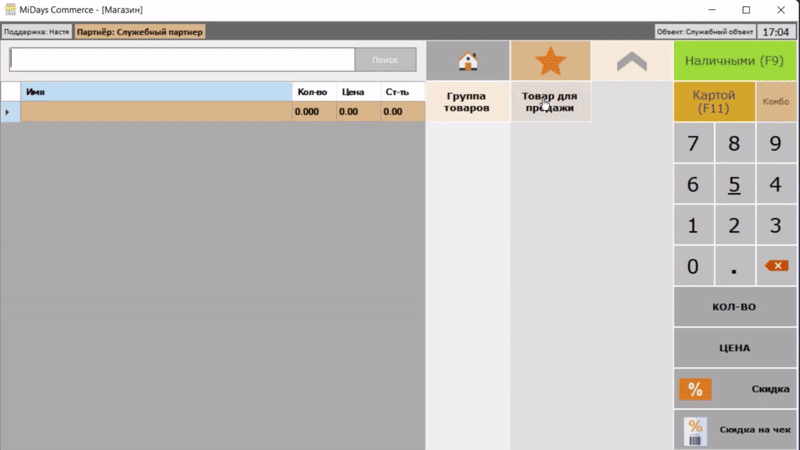Delete the last digit with the backspace key
This screenshot has height=450, width=800.
click(x=776, y=266)
